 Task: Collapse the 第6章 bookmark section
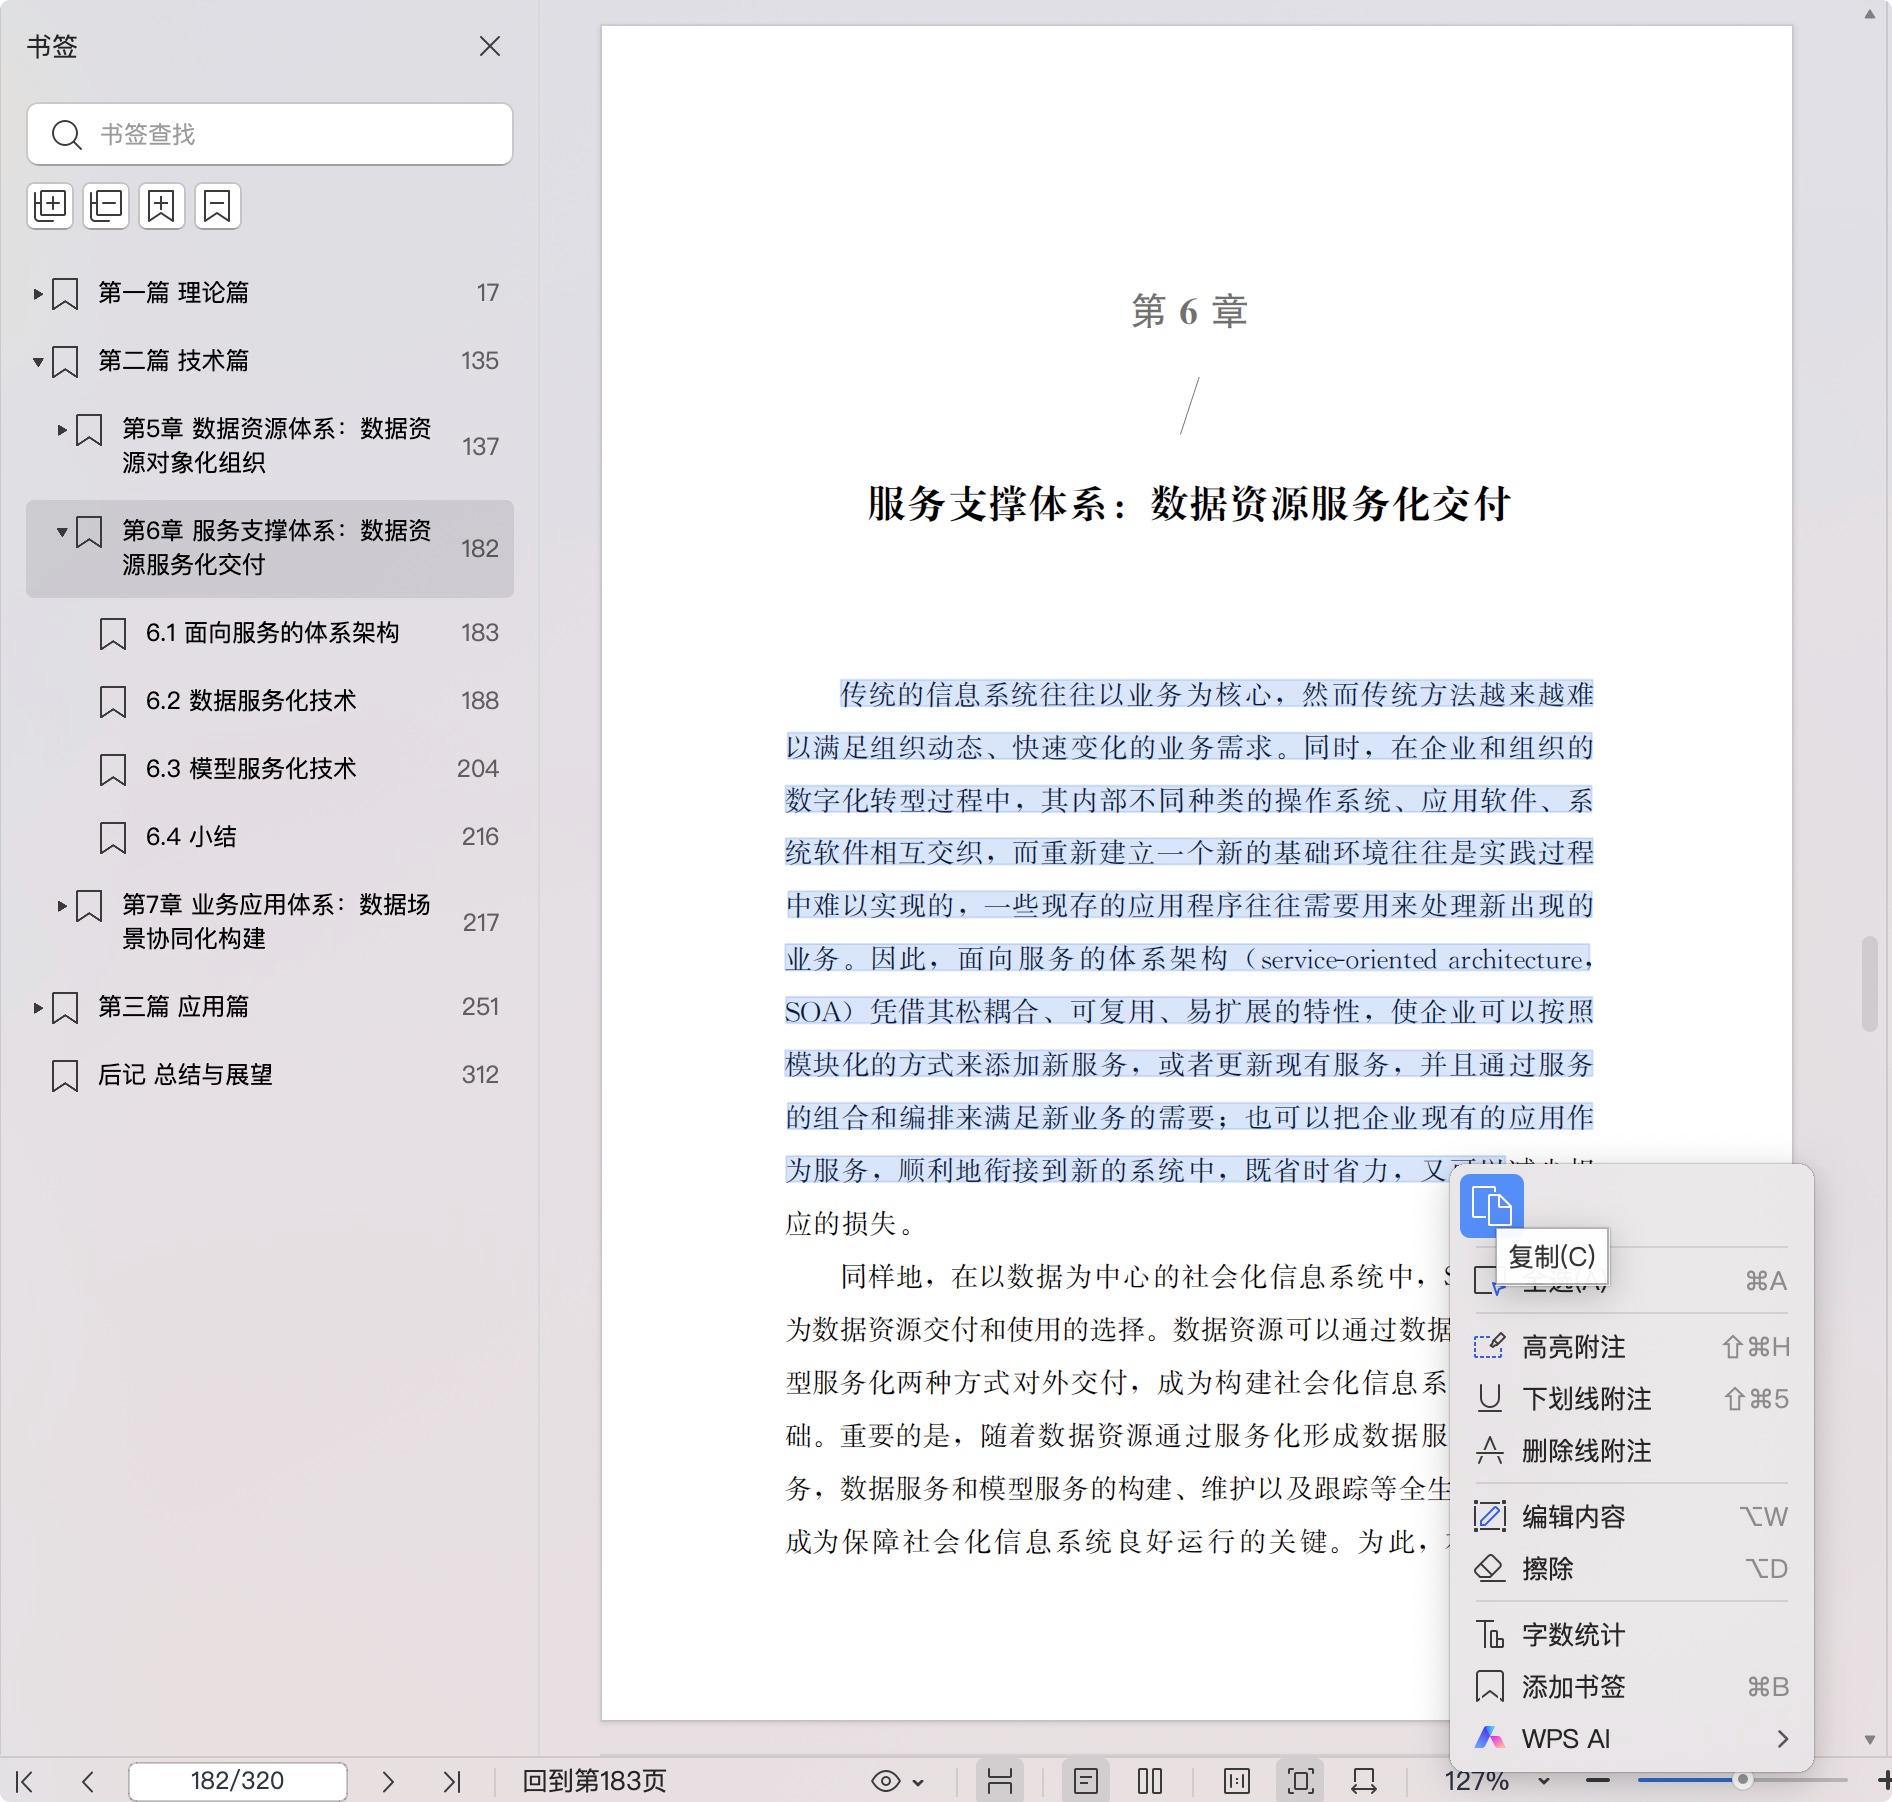tap(62, 532)
